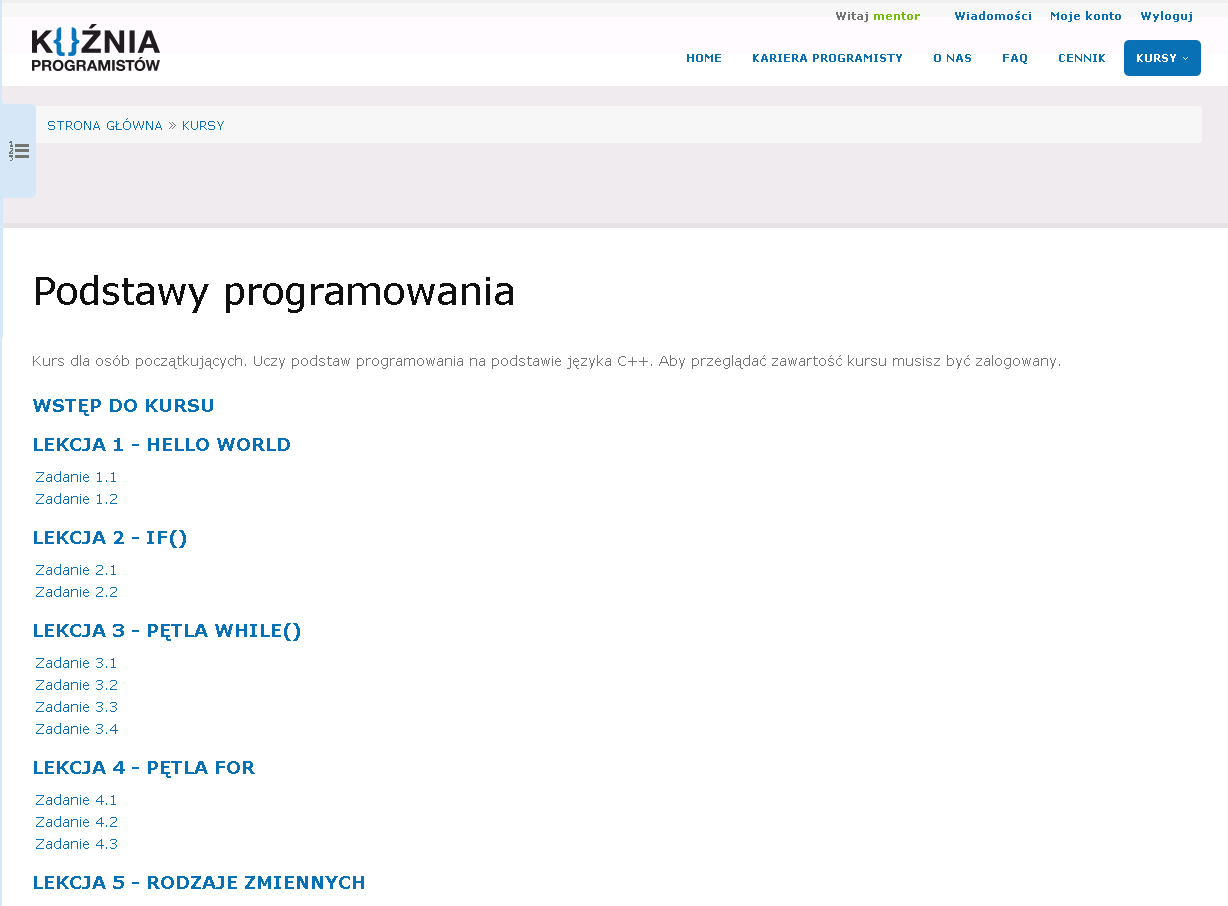Open the O NAS menu item
Image resolution: width=1228 pixels, height=906 pixels.
pos(952,58)
